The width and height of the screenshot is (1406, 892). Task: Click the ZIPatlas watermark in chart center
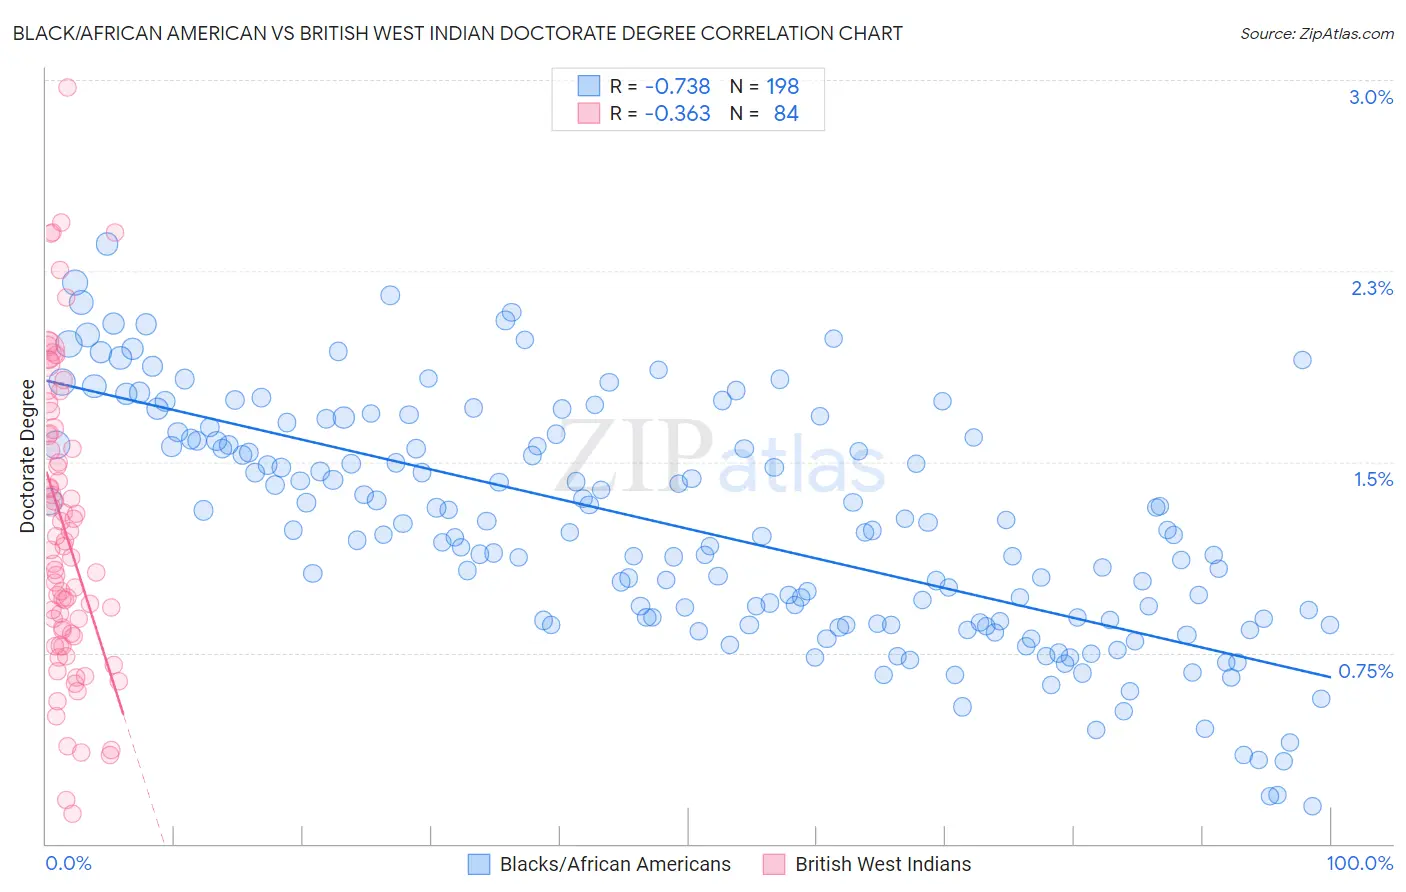coord(720,456)
